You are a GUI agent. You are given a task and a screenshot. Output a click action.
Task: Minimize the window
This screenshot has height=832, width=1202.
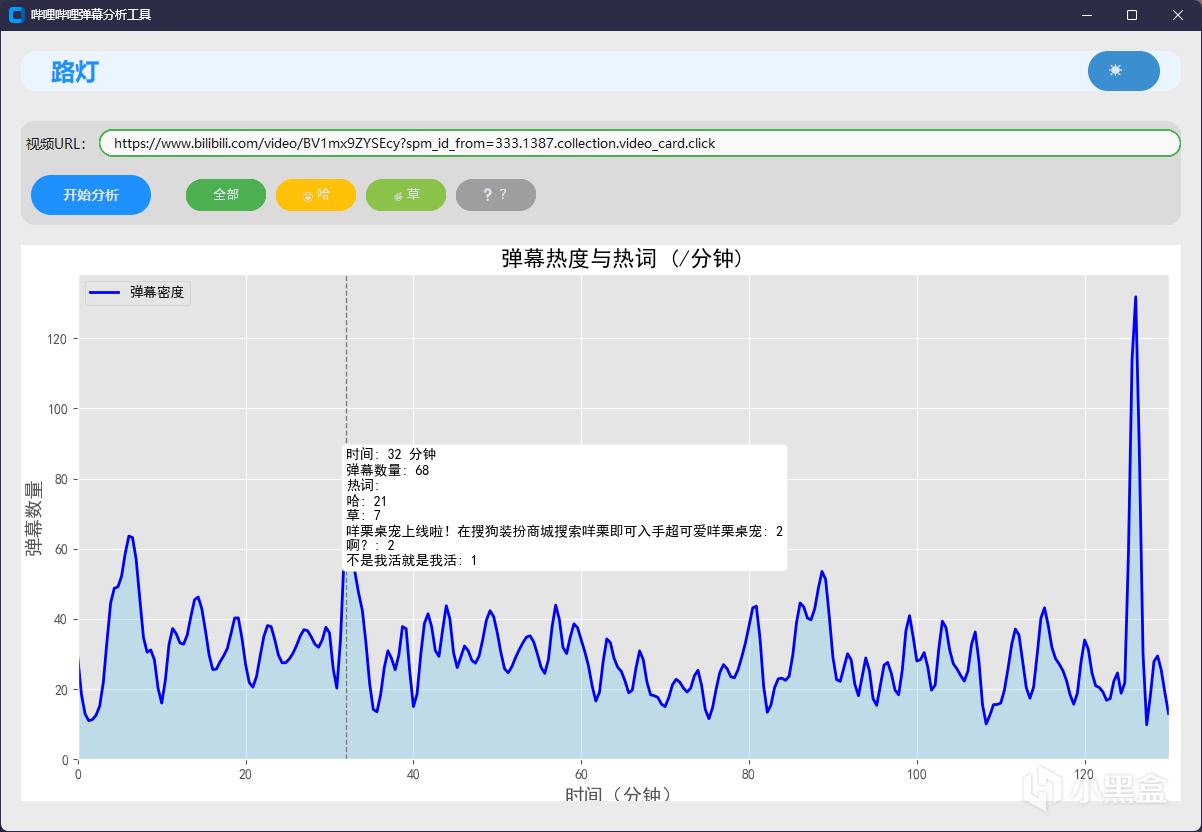pyautogui.click(x=1086, y=15)
